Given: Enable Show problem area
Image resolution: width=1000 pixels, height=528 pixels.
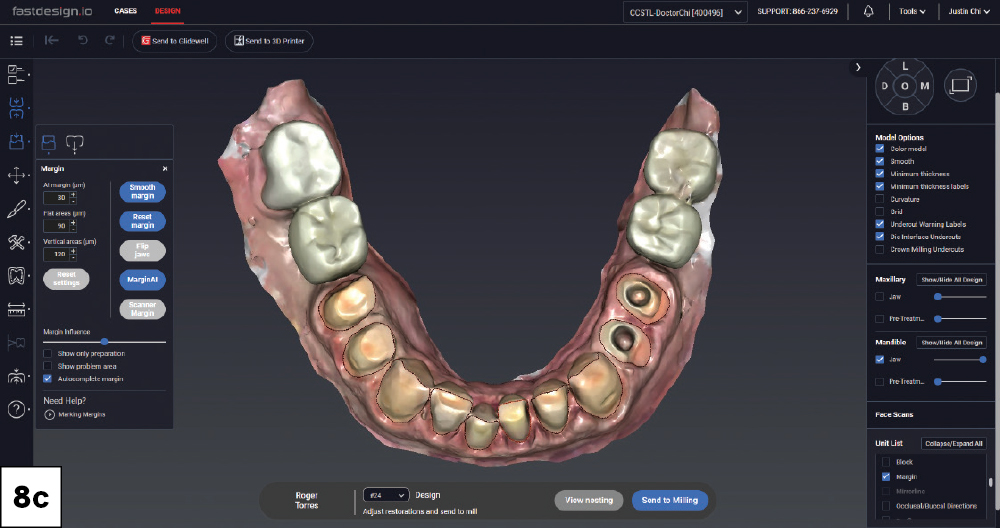Looking at the screenshot, I should [47, 366].
